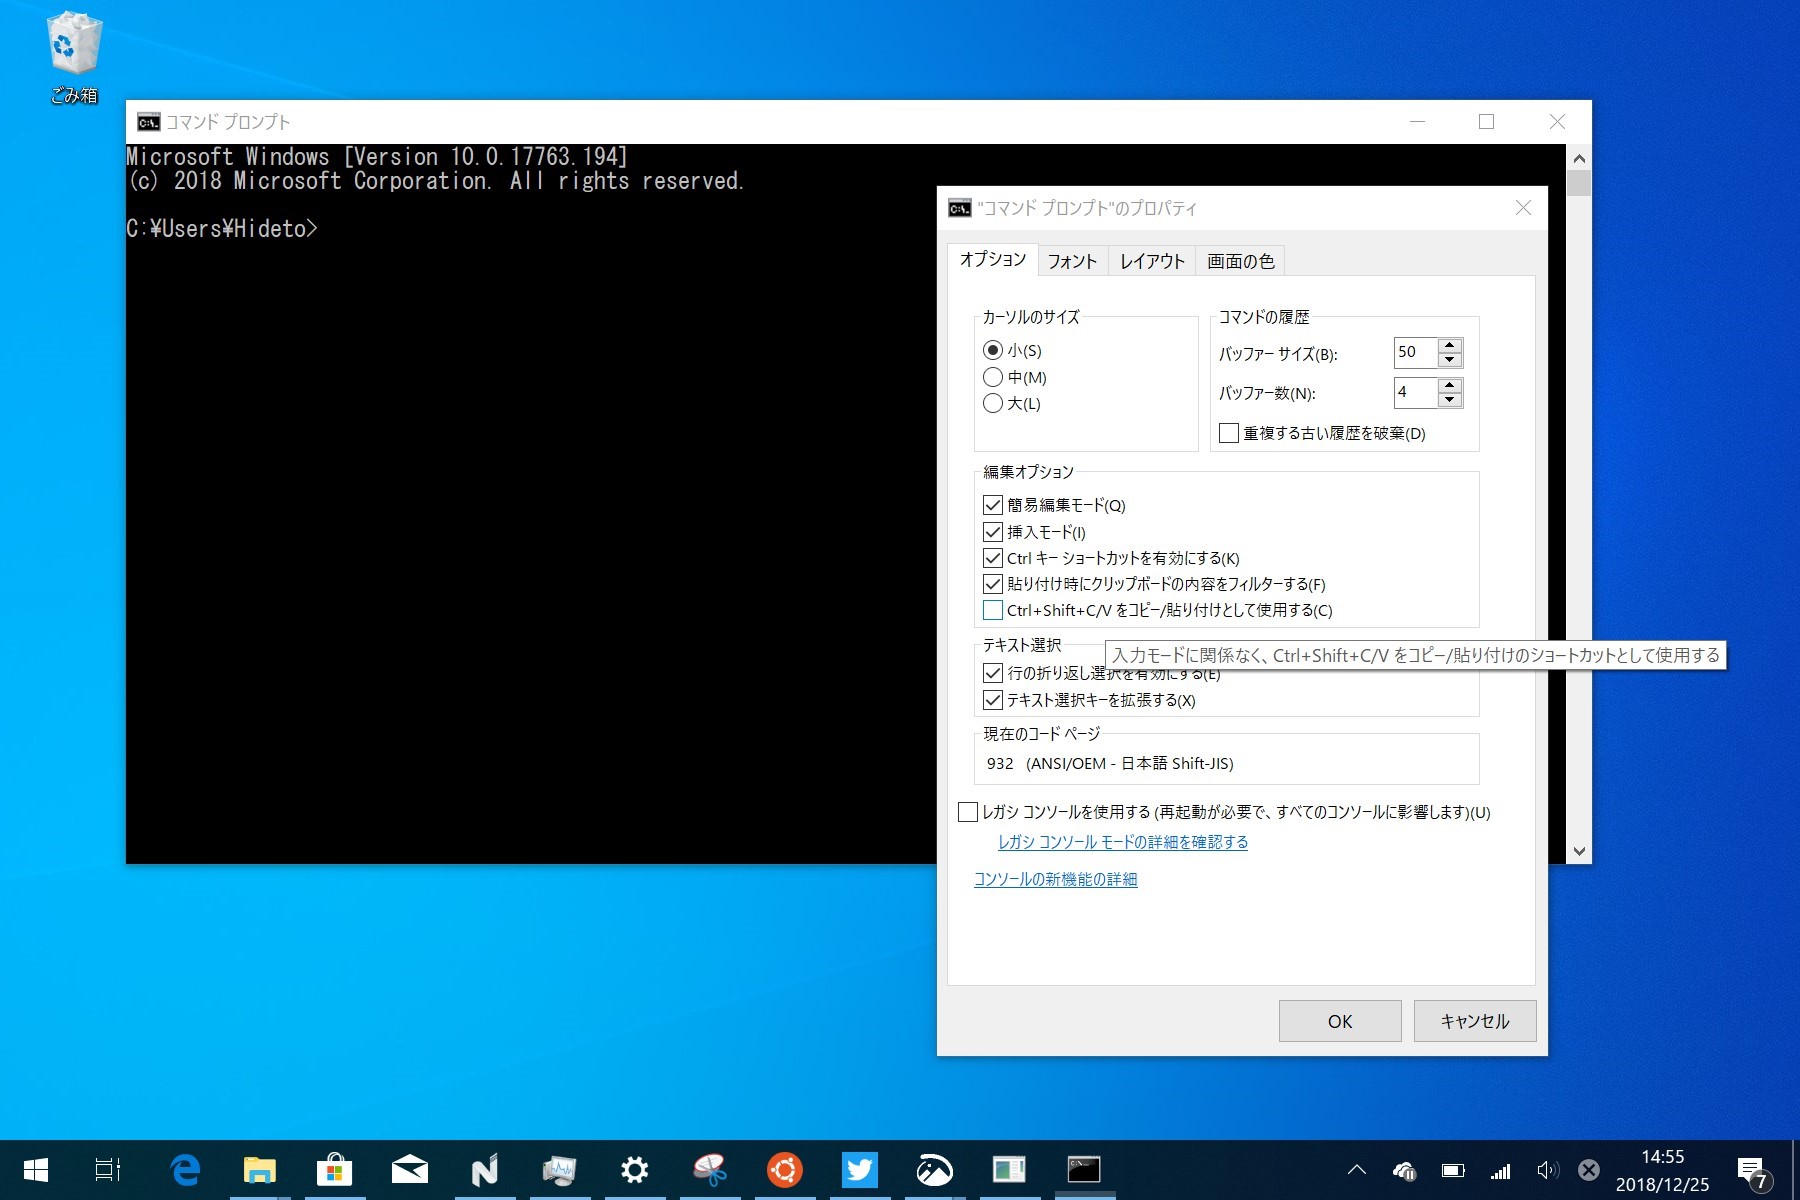Increase バッファー数 with the up arrow
The height and width of the screenshot is (1200, 1800).
coord(1450,385)
